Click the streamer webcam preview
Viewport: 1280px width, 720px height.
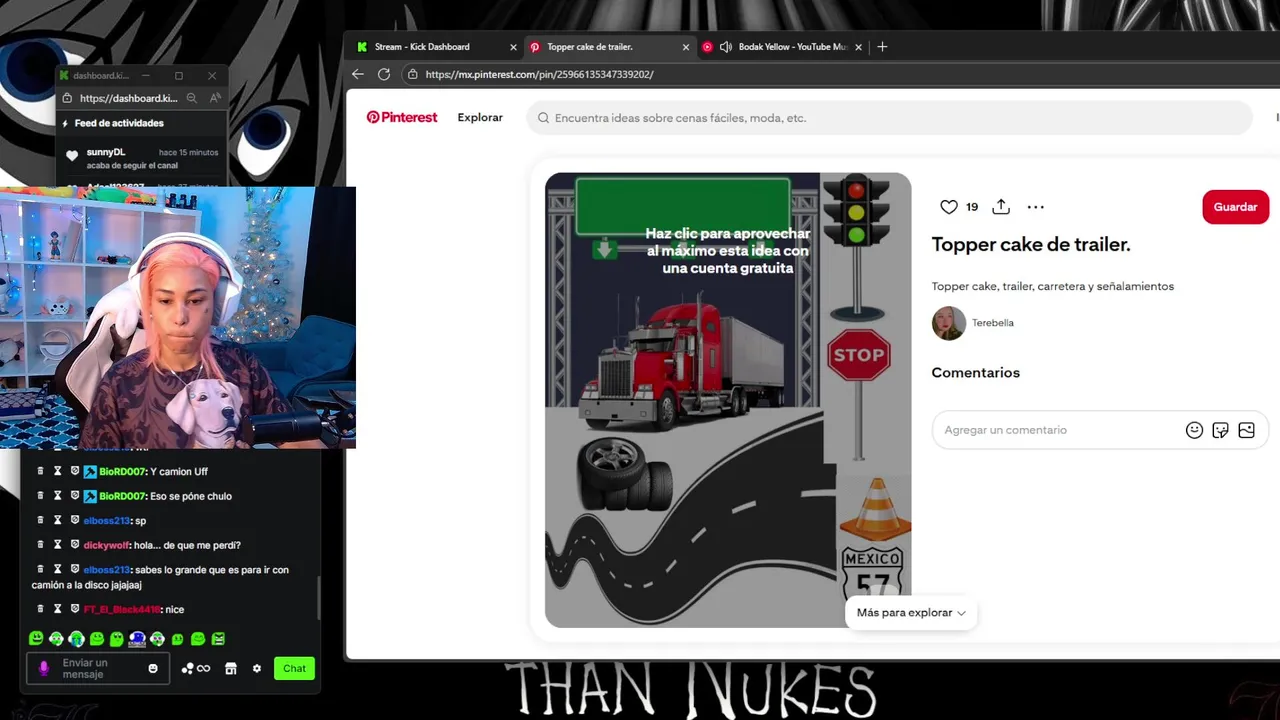point(178,318)
